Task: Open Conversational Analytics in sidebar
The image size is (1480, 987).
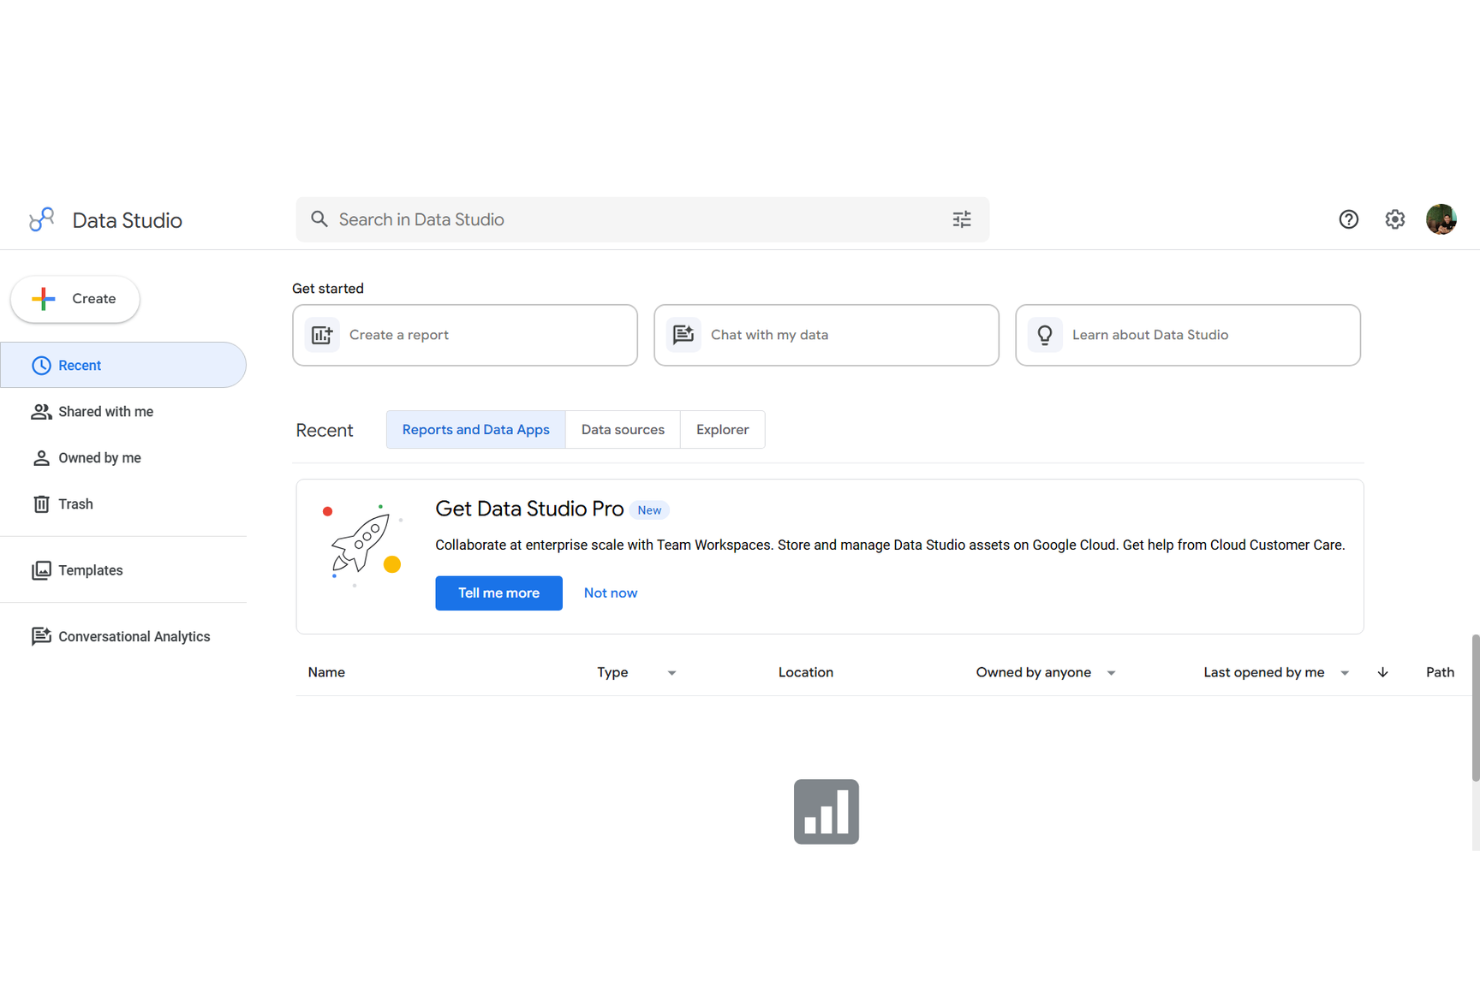Action: [123, 636]
